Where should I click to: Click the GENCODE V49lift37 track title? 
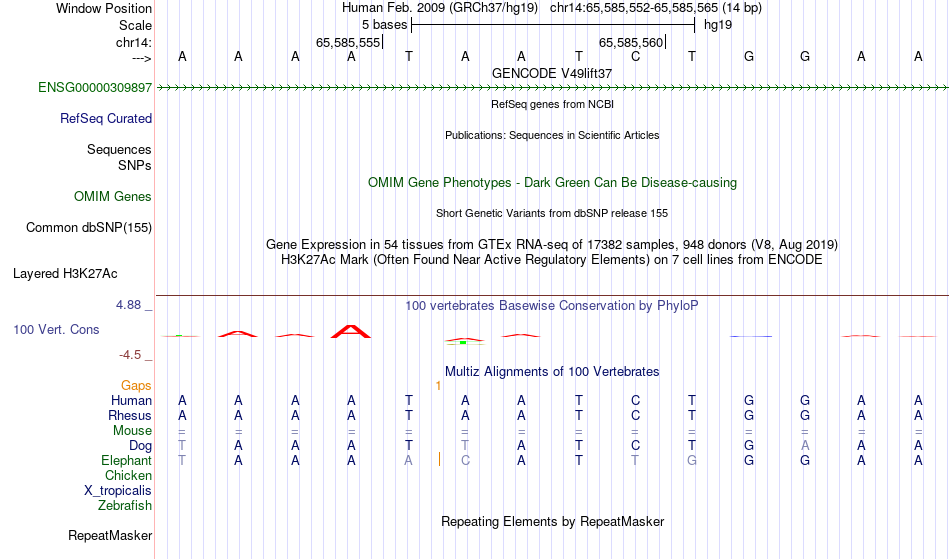point(552,73)
